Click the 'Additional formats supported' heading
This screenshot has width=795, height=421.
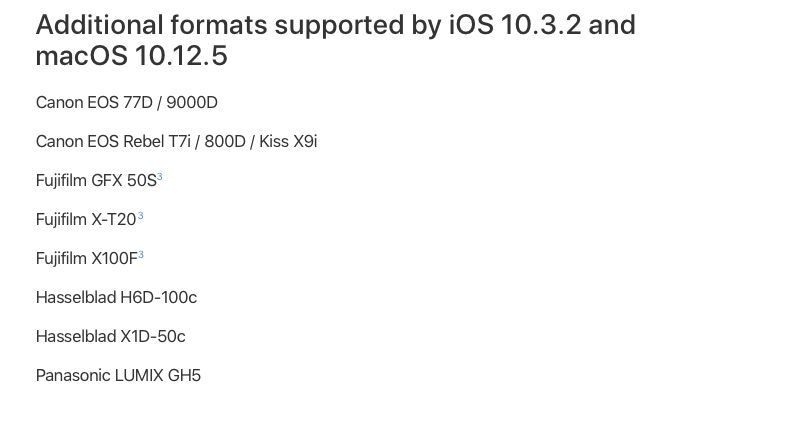[x=336, y=40]
